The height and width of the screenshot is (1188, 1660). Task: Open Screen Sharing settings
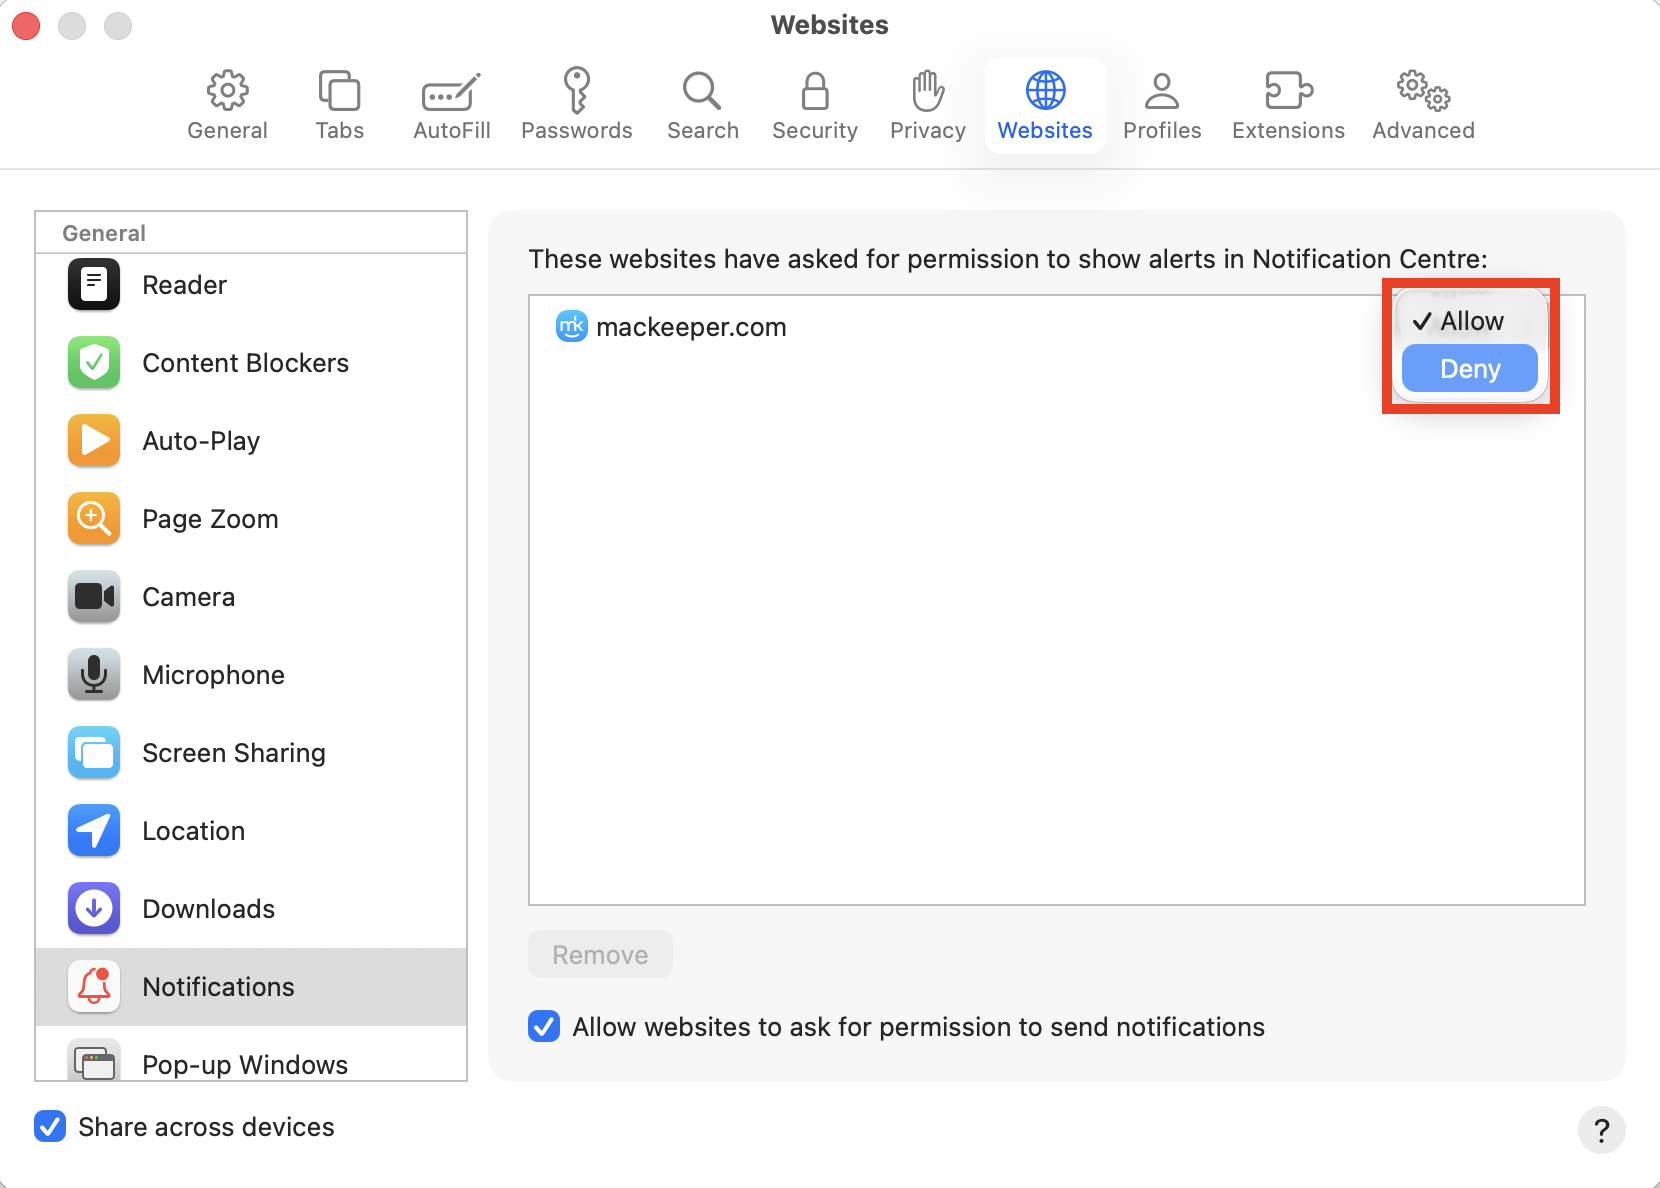(x=93, y=752)
